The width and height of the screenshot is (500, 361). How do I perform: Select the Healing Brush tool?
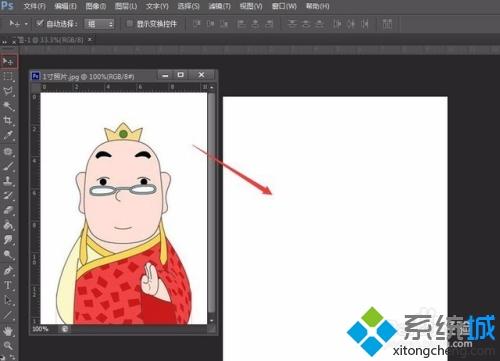pyautogui.click(x=8, y=152)
